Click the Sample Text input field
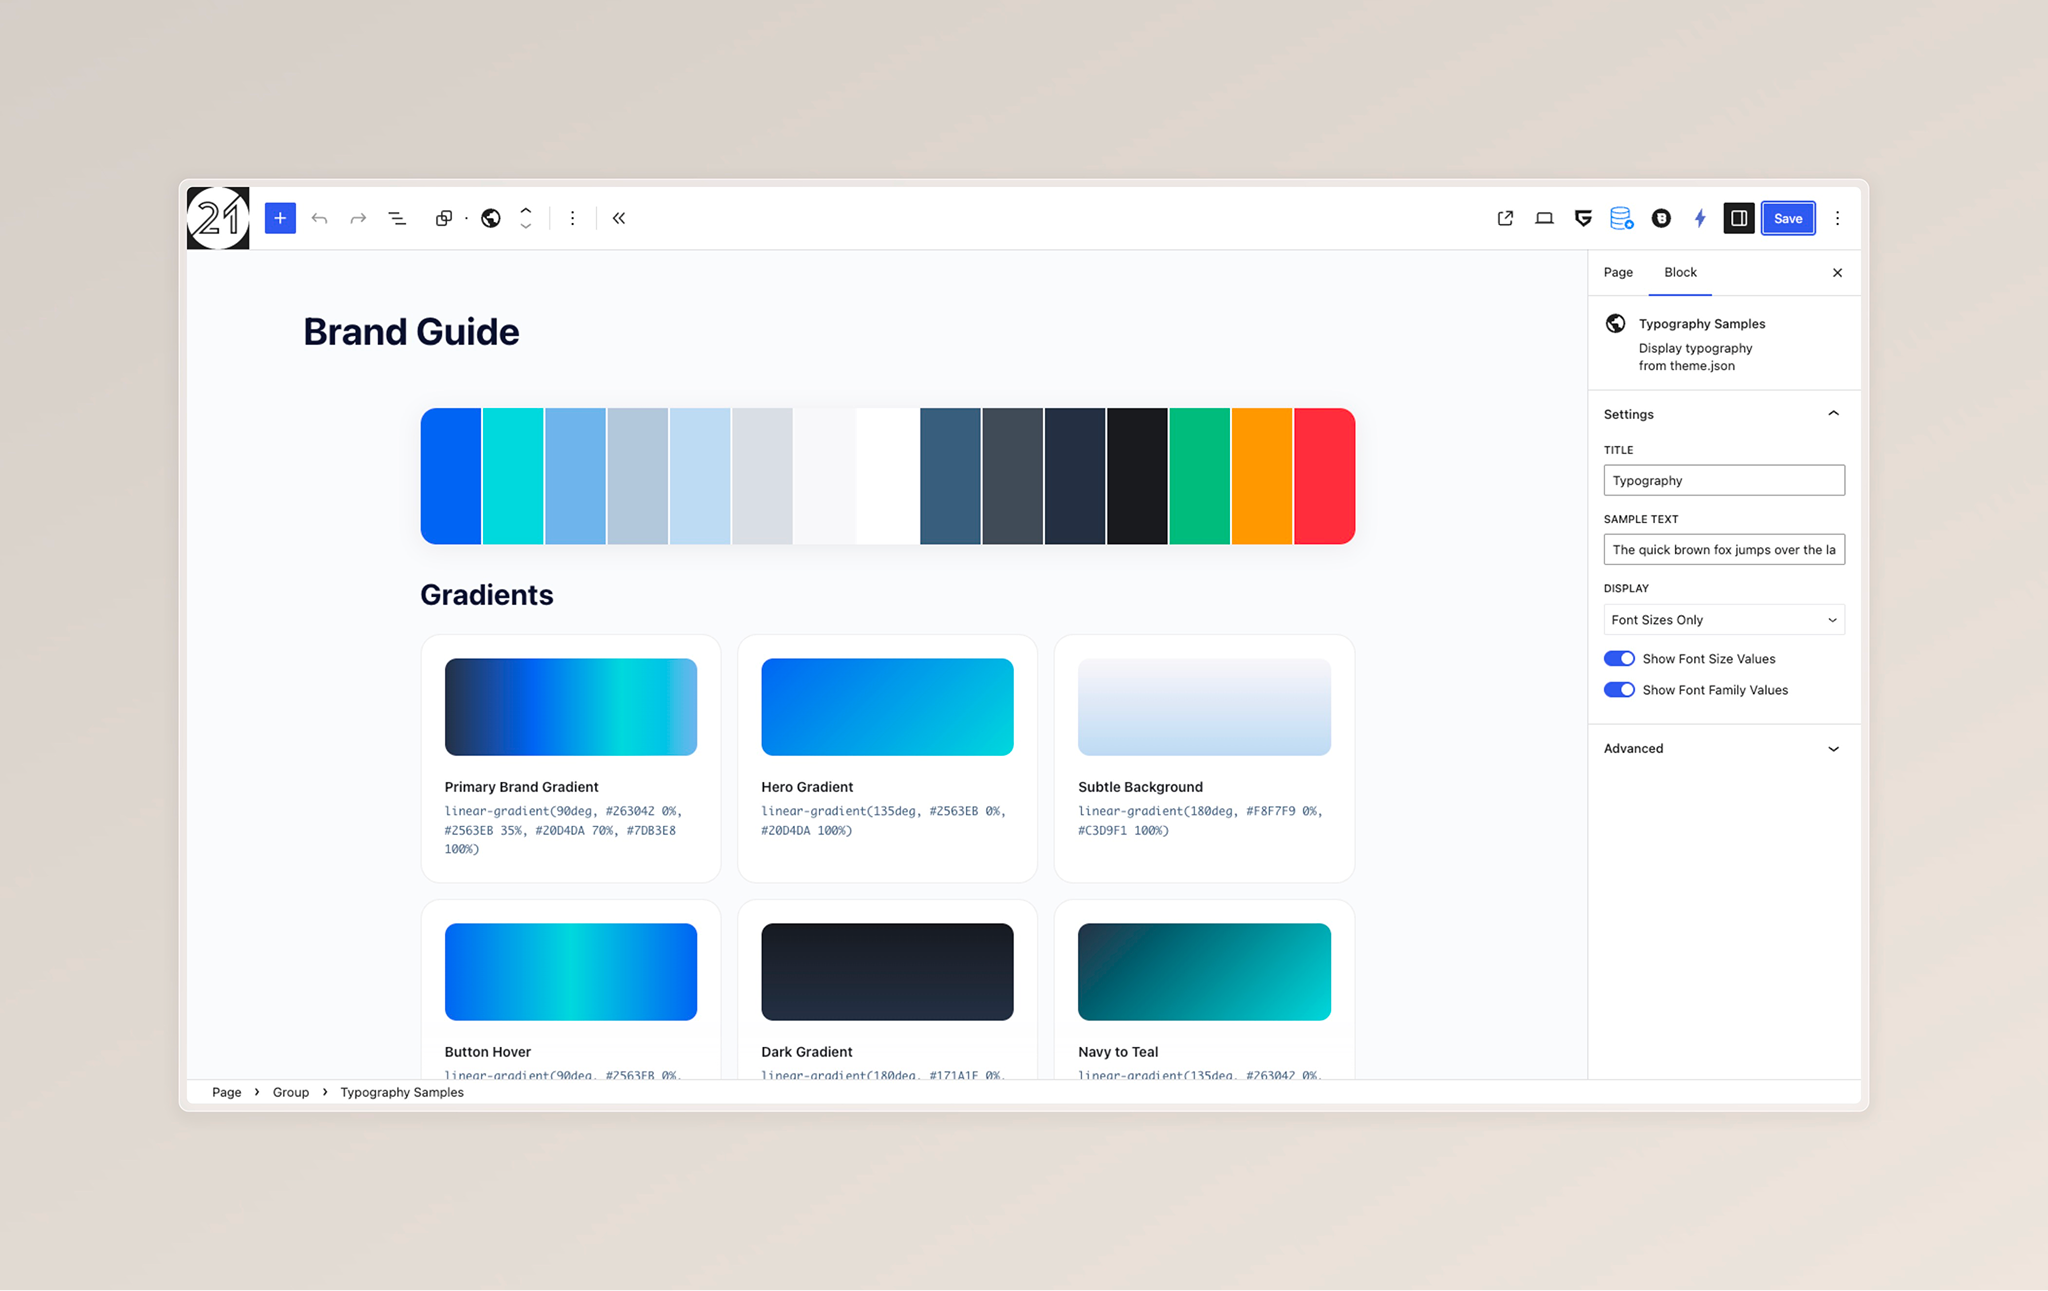The width and height of the screenshot is (2048, 1291). point(1724,549)
